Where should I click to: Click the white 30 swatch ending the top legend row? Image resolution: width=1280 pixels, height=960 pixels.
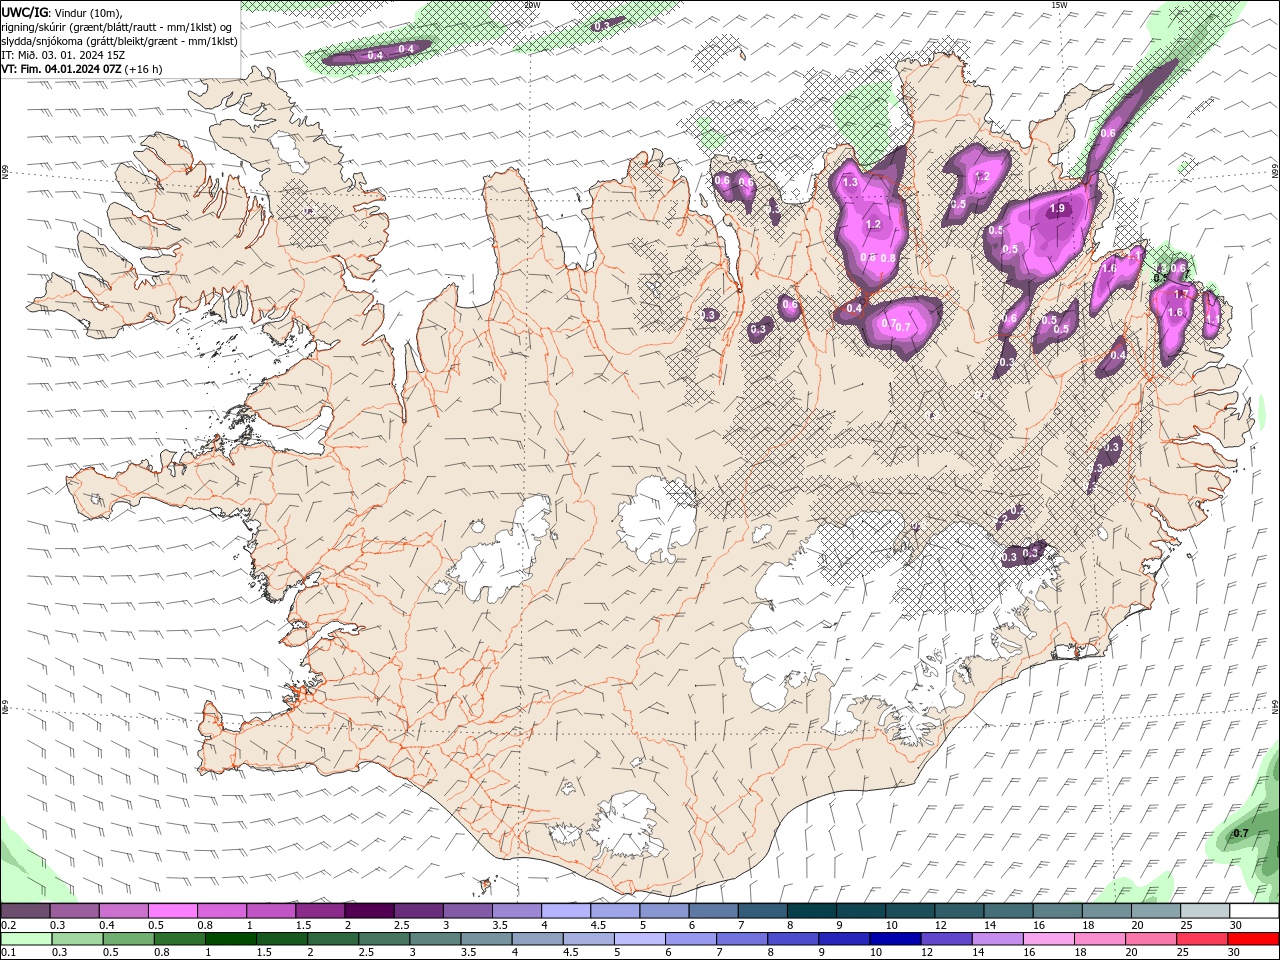tap(1253, 911)
